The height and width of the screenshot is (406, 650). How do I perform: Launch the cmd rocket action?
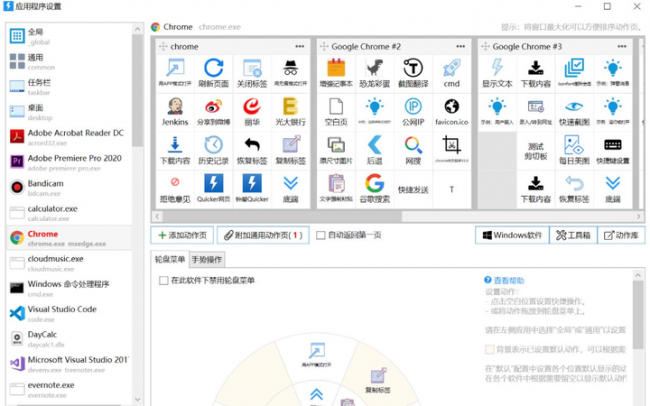click(452, 73)
